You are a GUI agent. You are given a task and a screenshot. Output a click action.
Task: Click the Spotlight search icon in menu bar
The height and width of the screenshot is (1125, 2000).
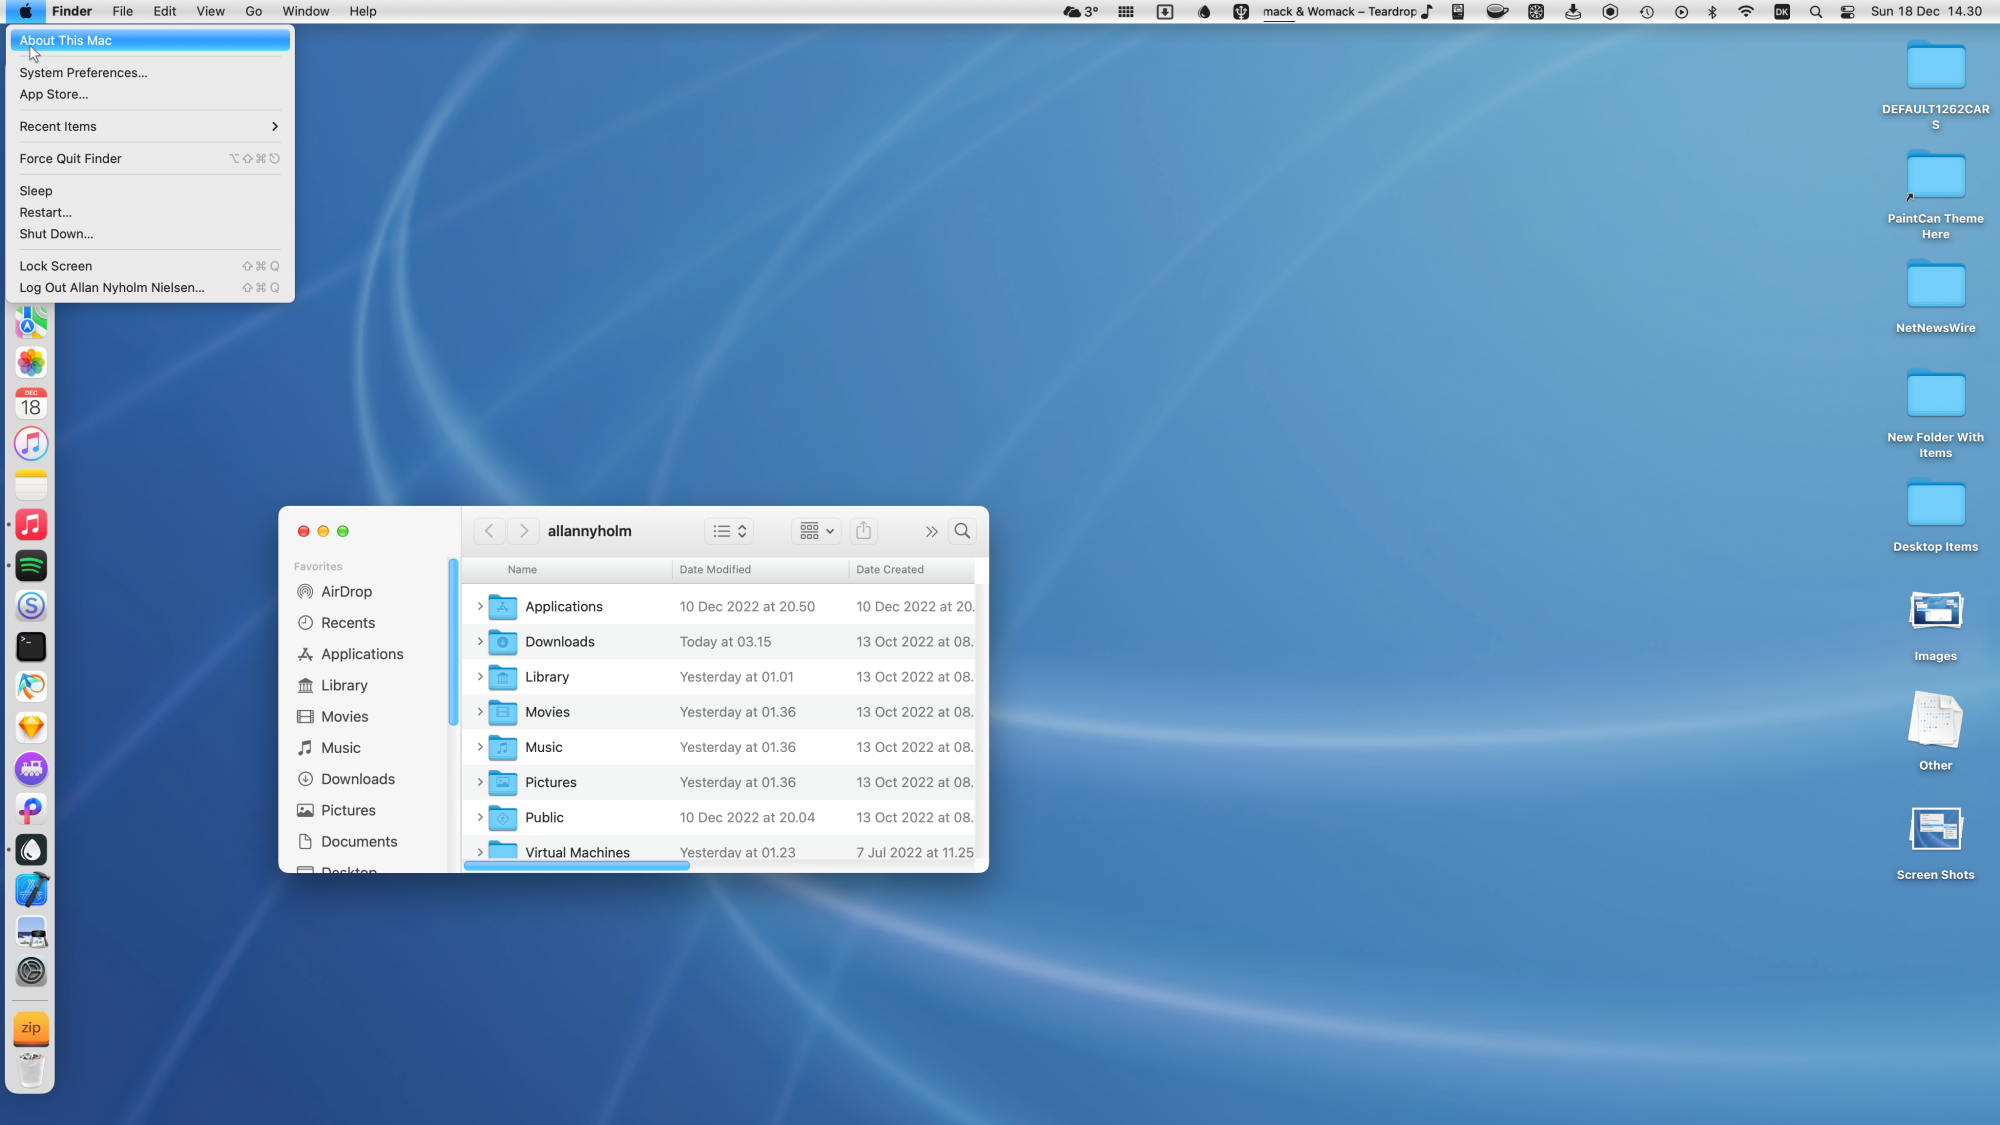pos(1816,12)
